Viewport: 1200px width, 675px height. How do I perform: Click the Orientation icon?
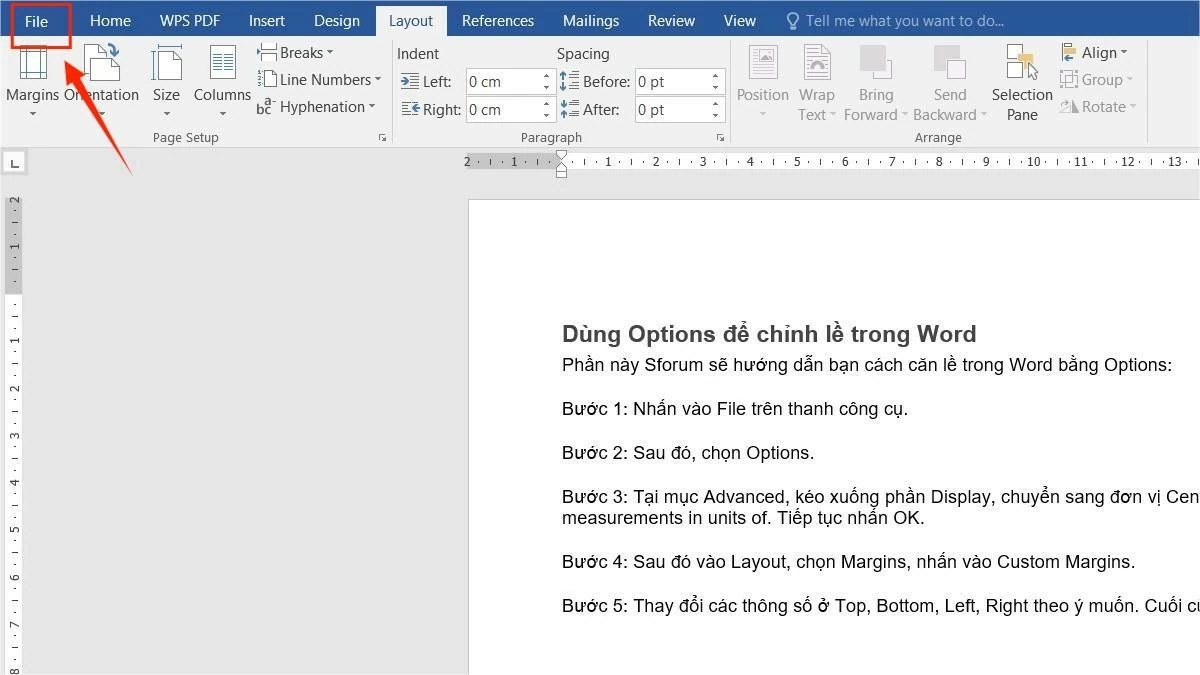click(x=102, y=70)
